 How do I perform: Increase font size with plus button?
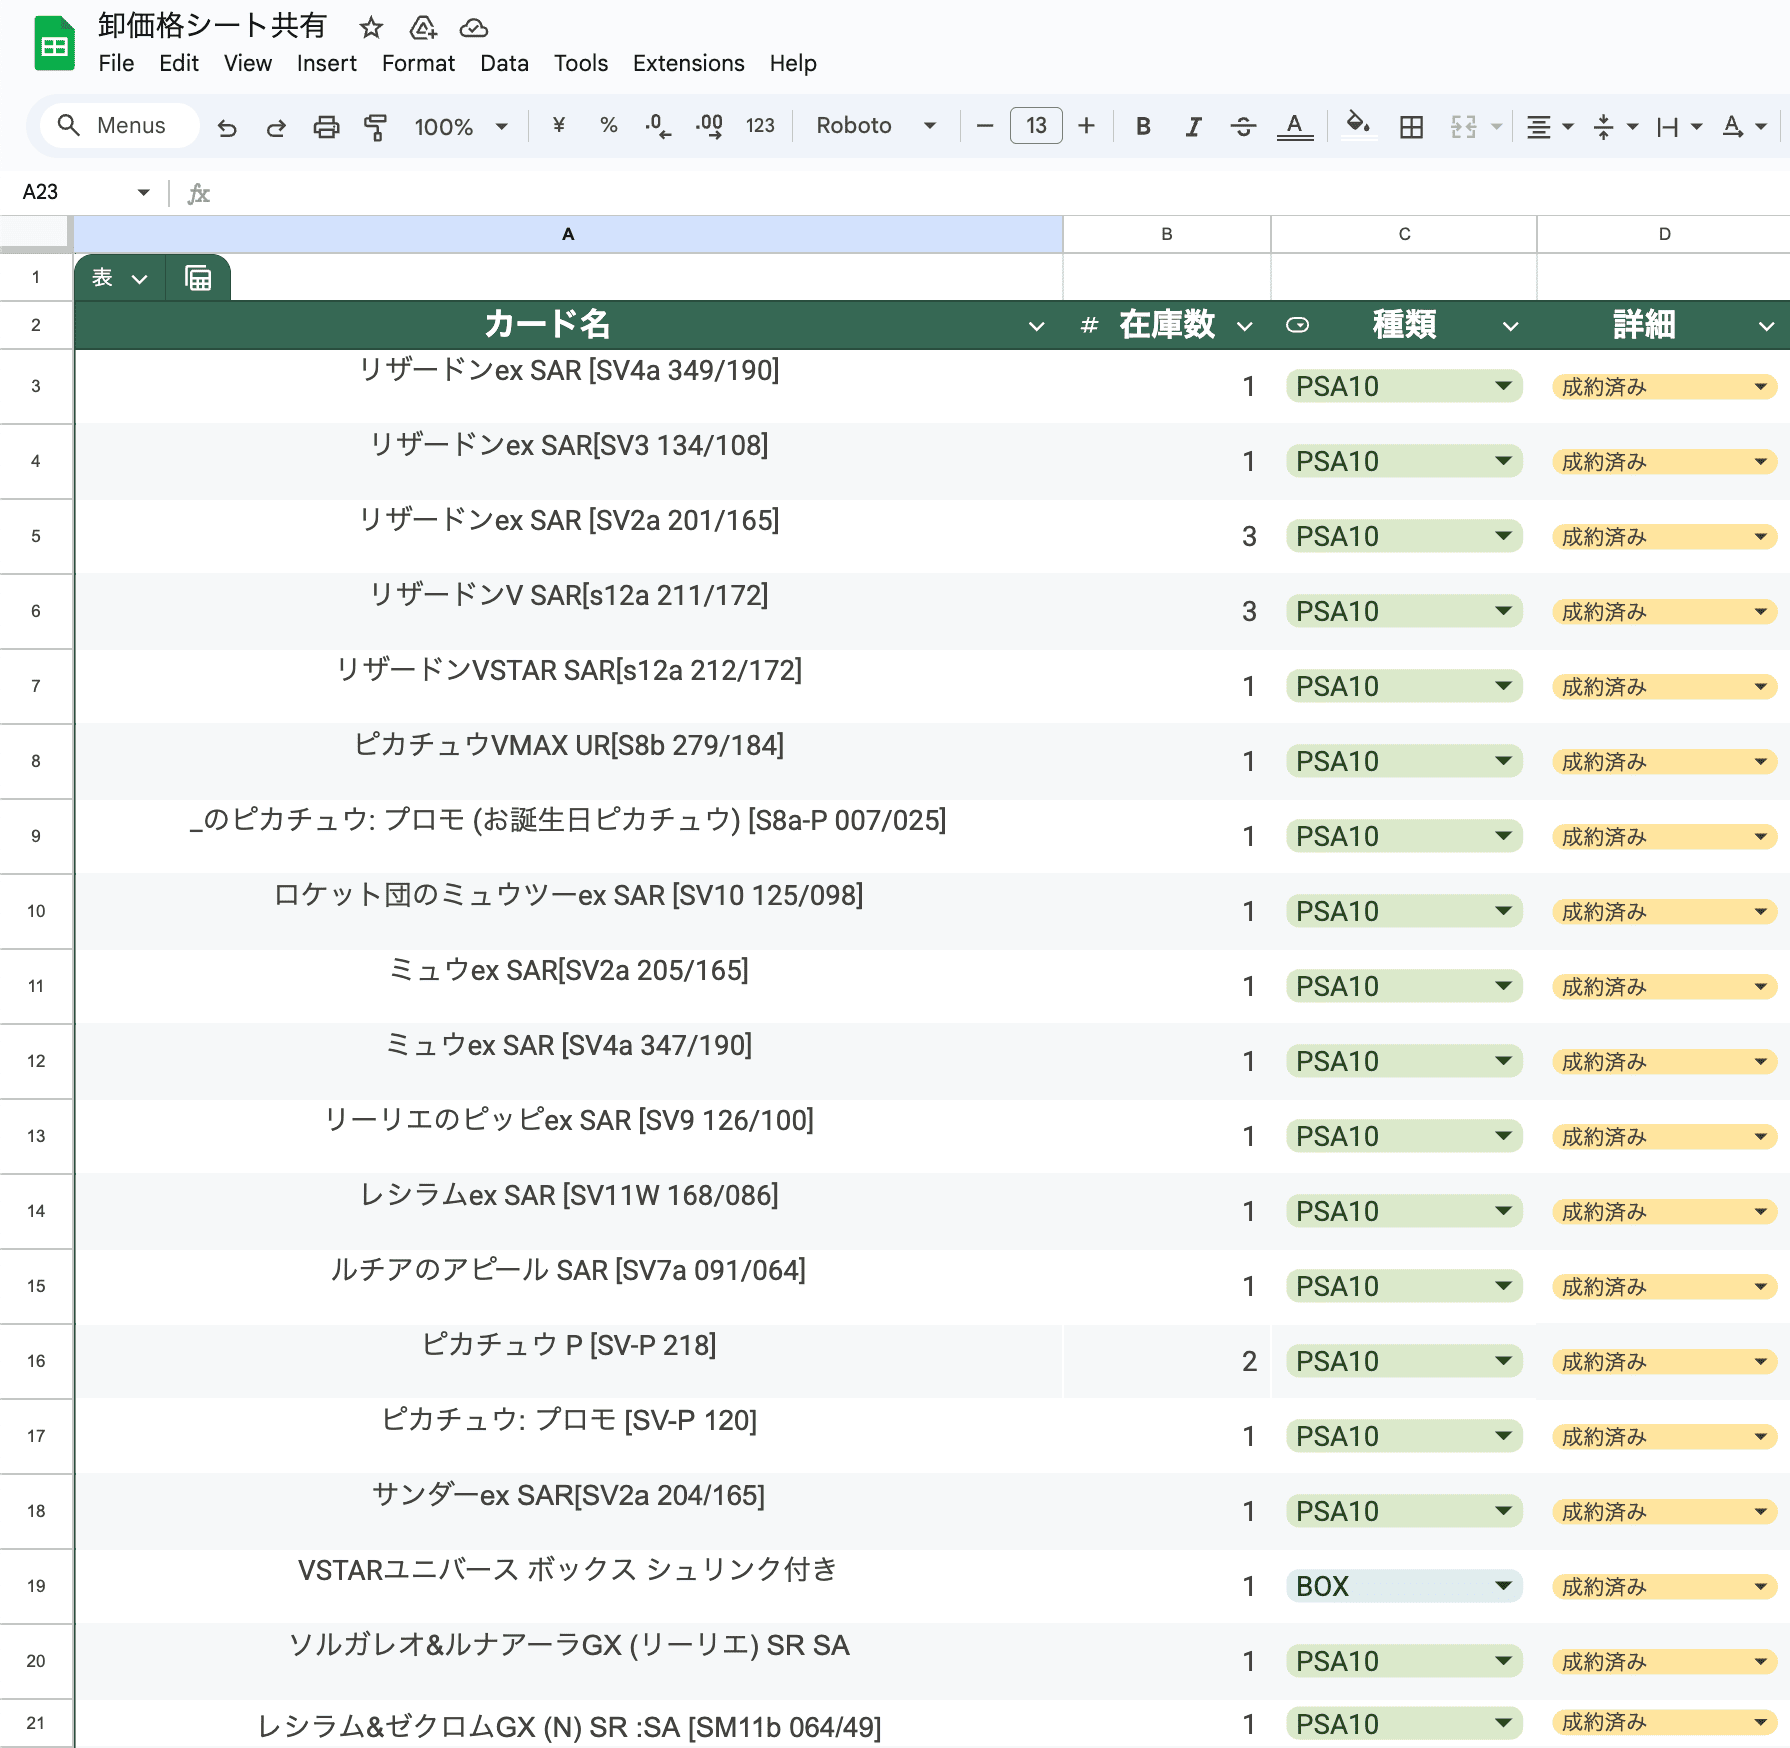[x=1086, y=126]
